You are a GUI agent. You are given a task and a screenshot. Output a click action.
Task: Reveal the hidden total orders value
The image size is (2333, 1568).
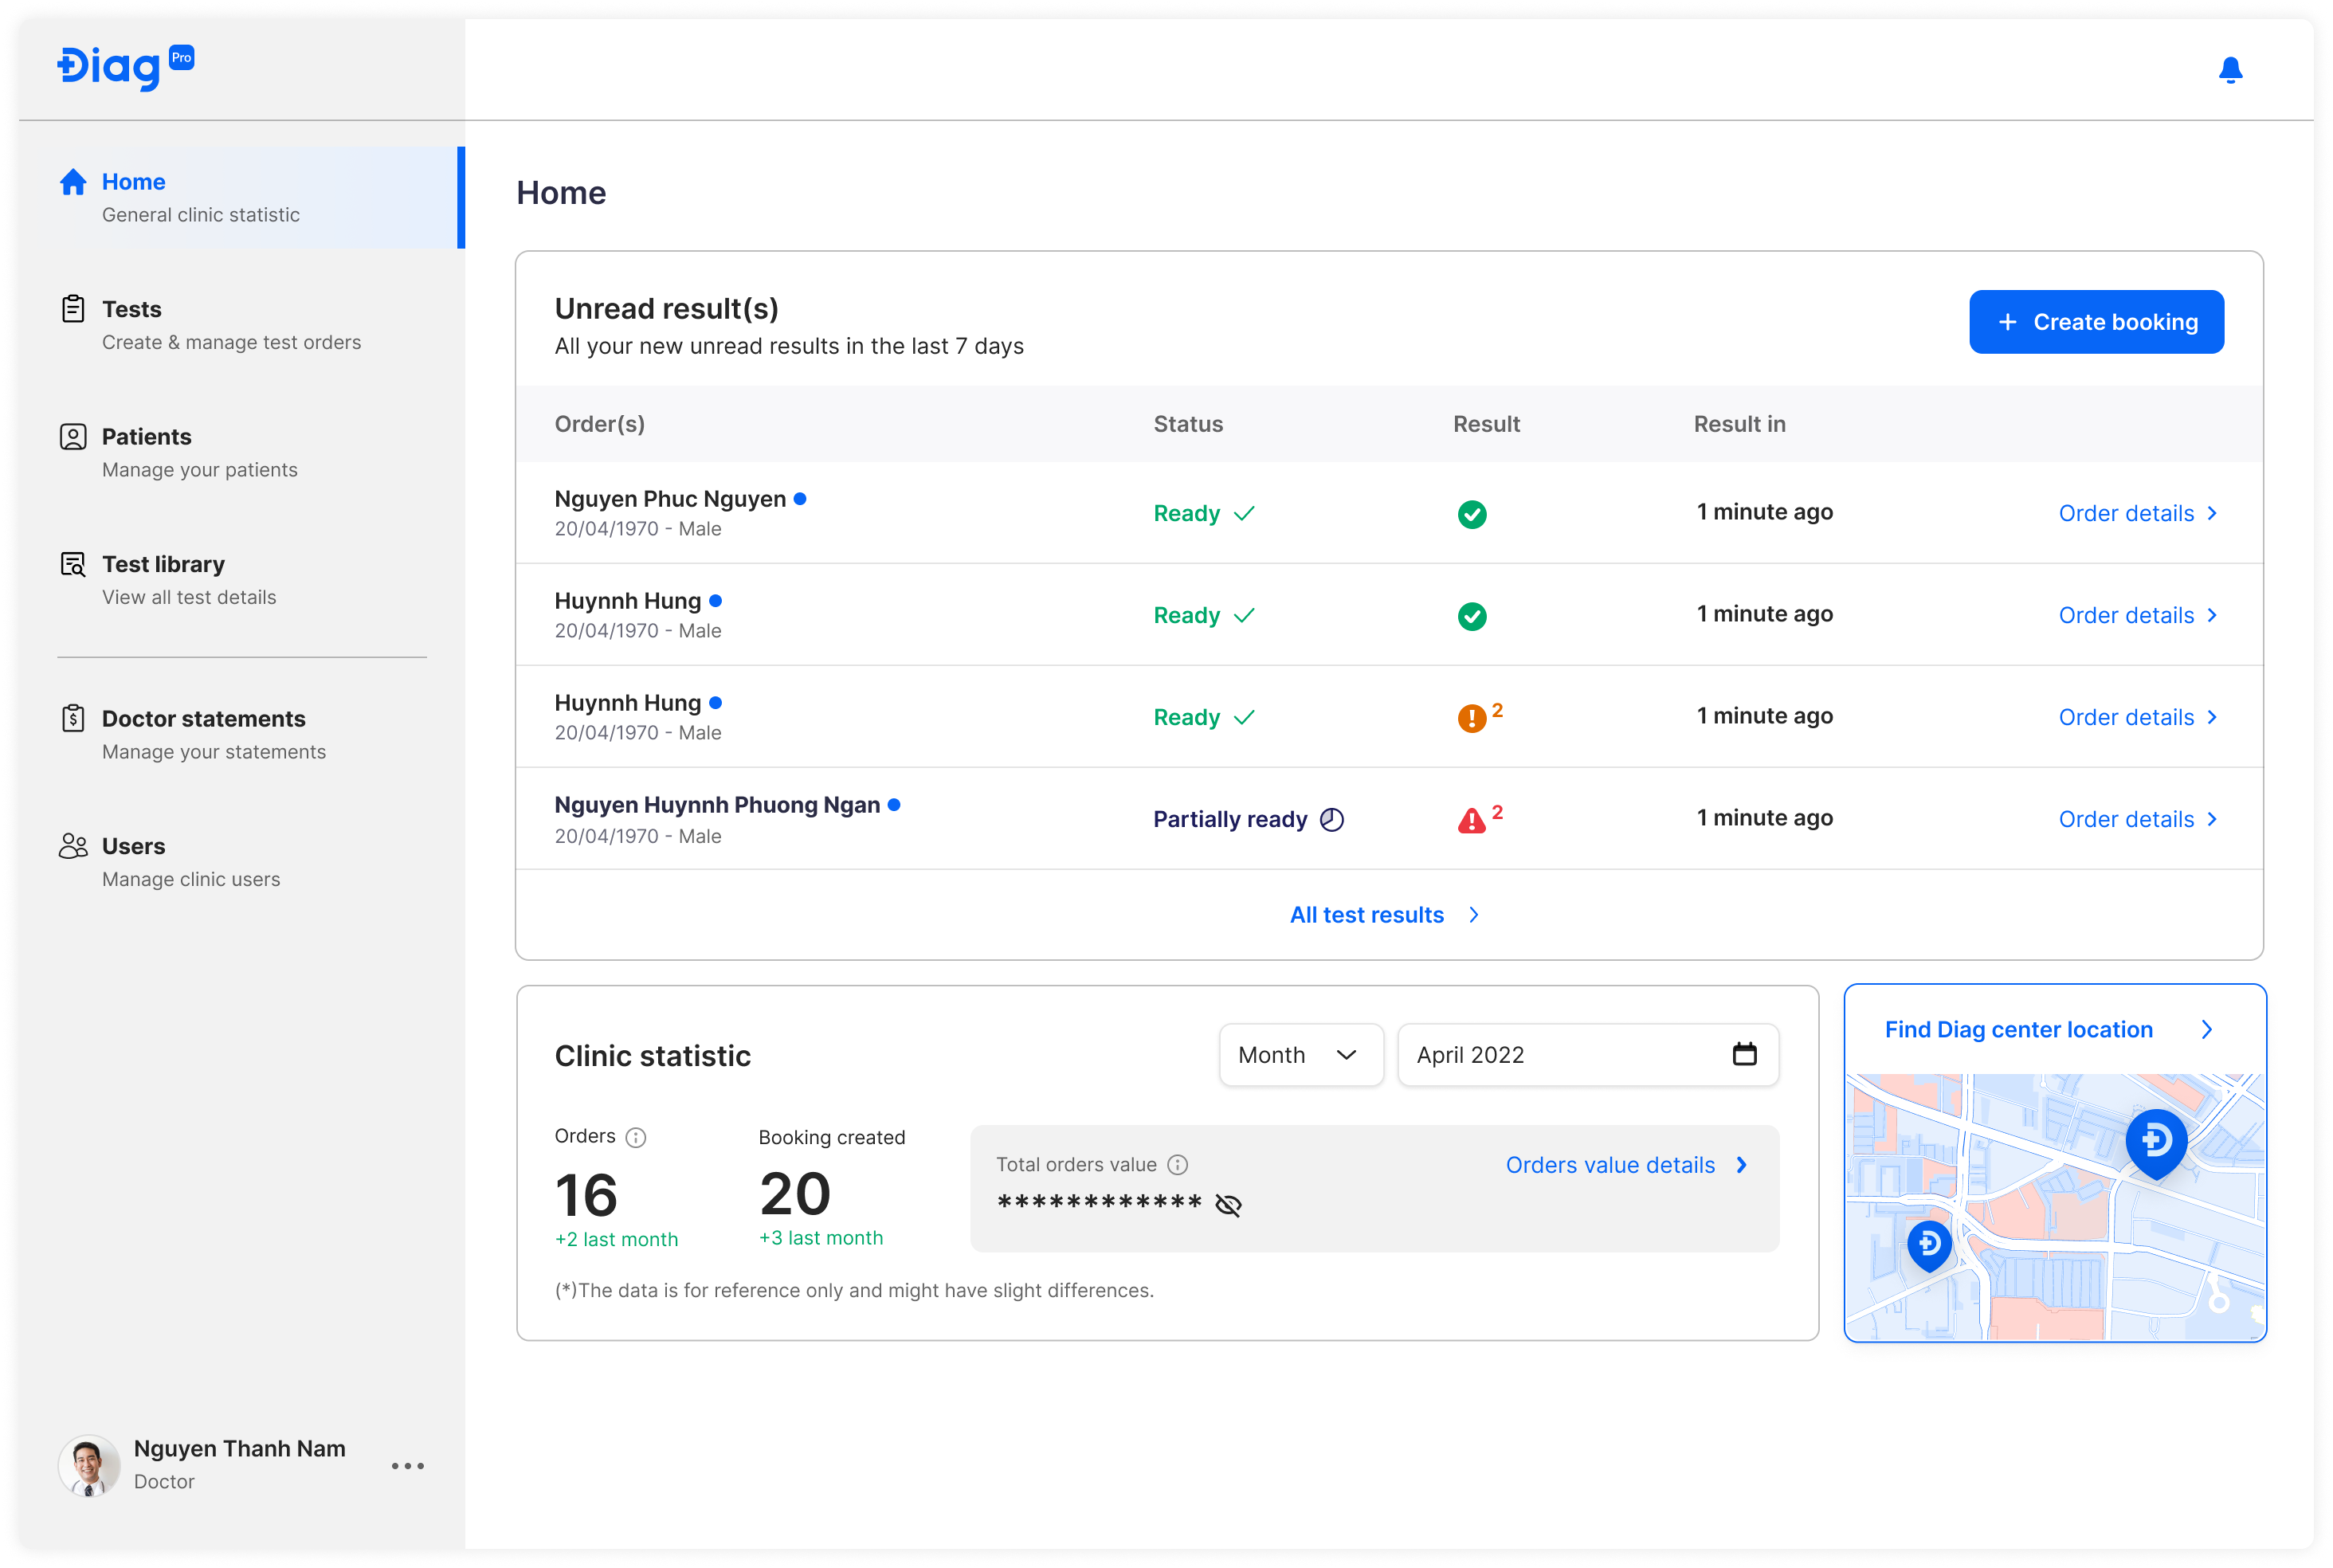click(1230, 1205)
